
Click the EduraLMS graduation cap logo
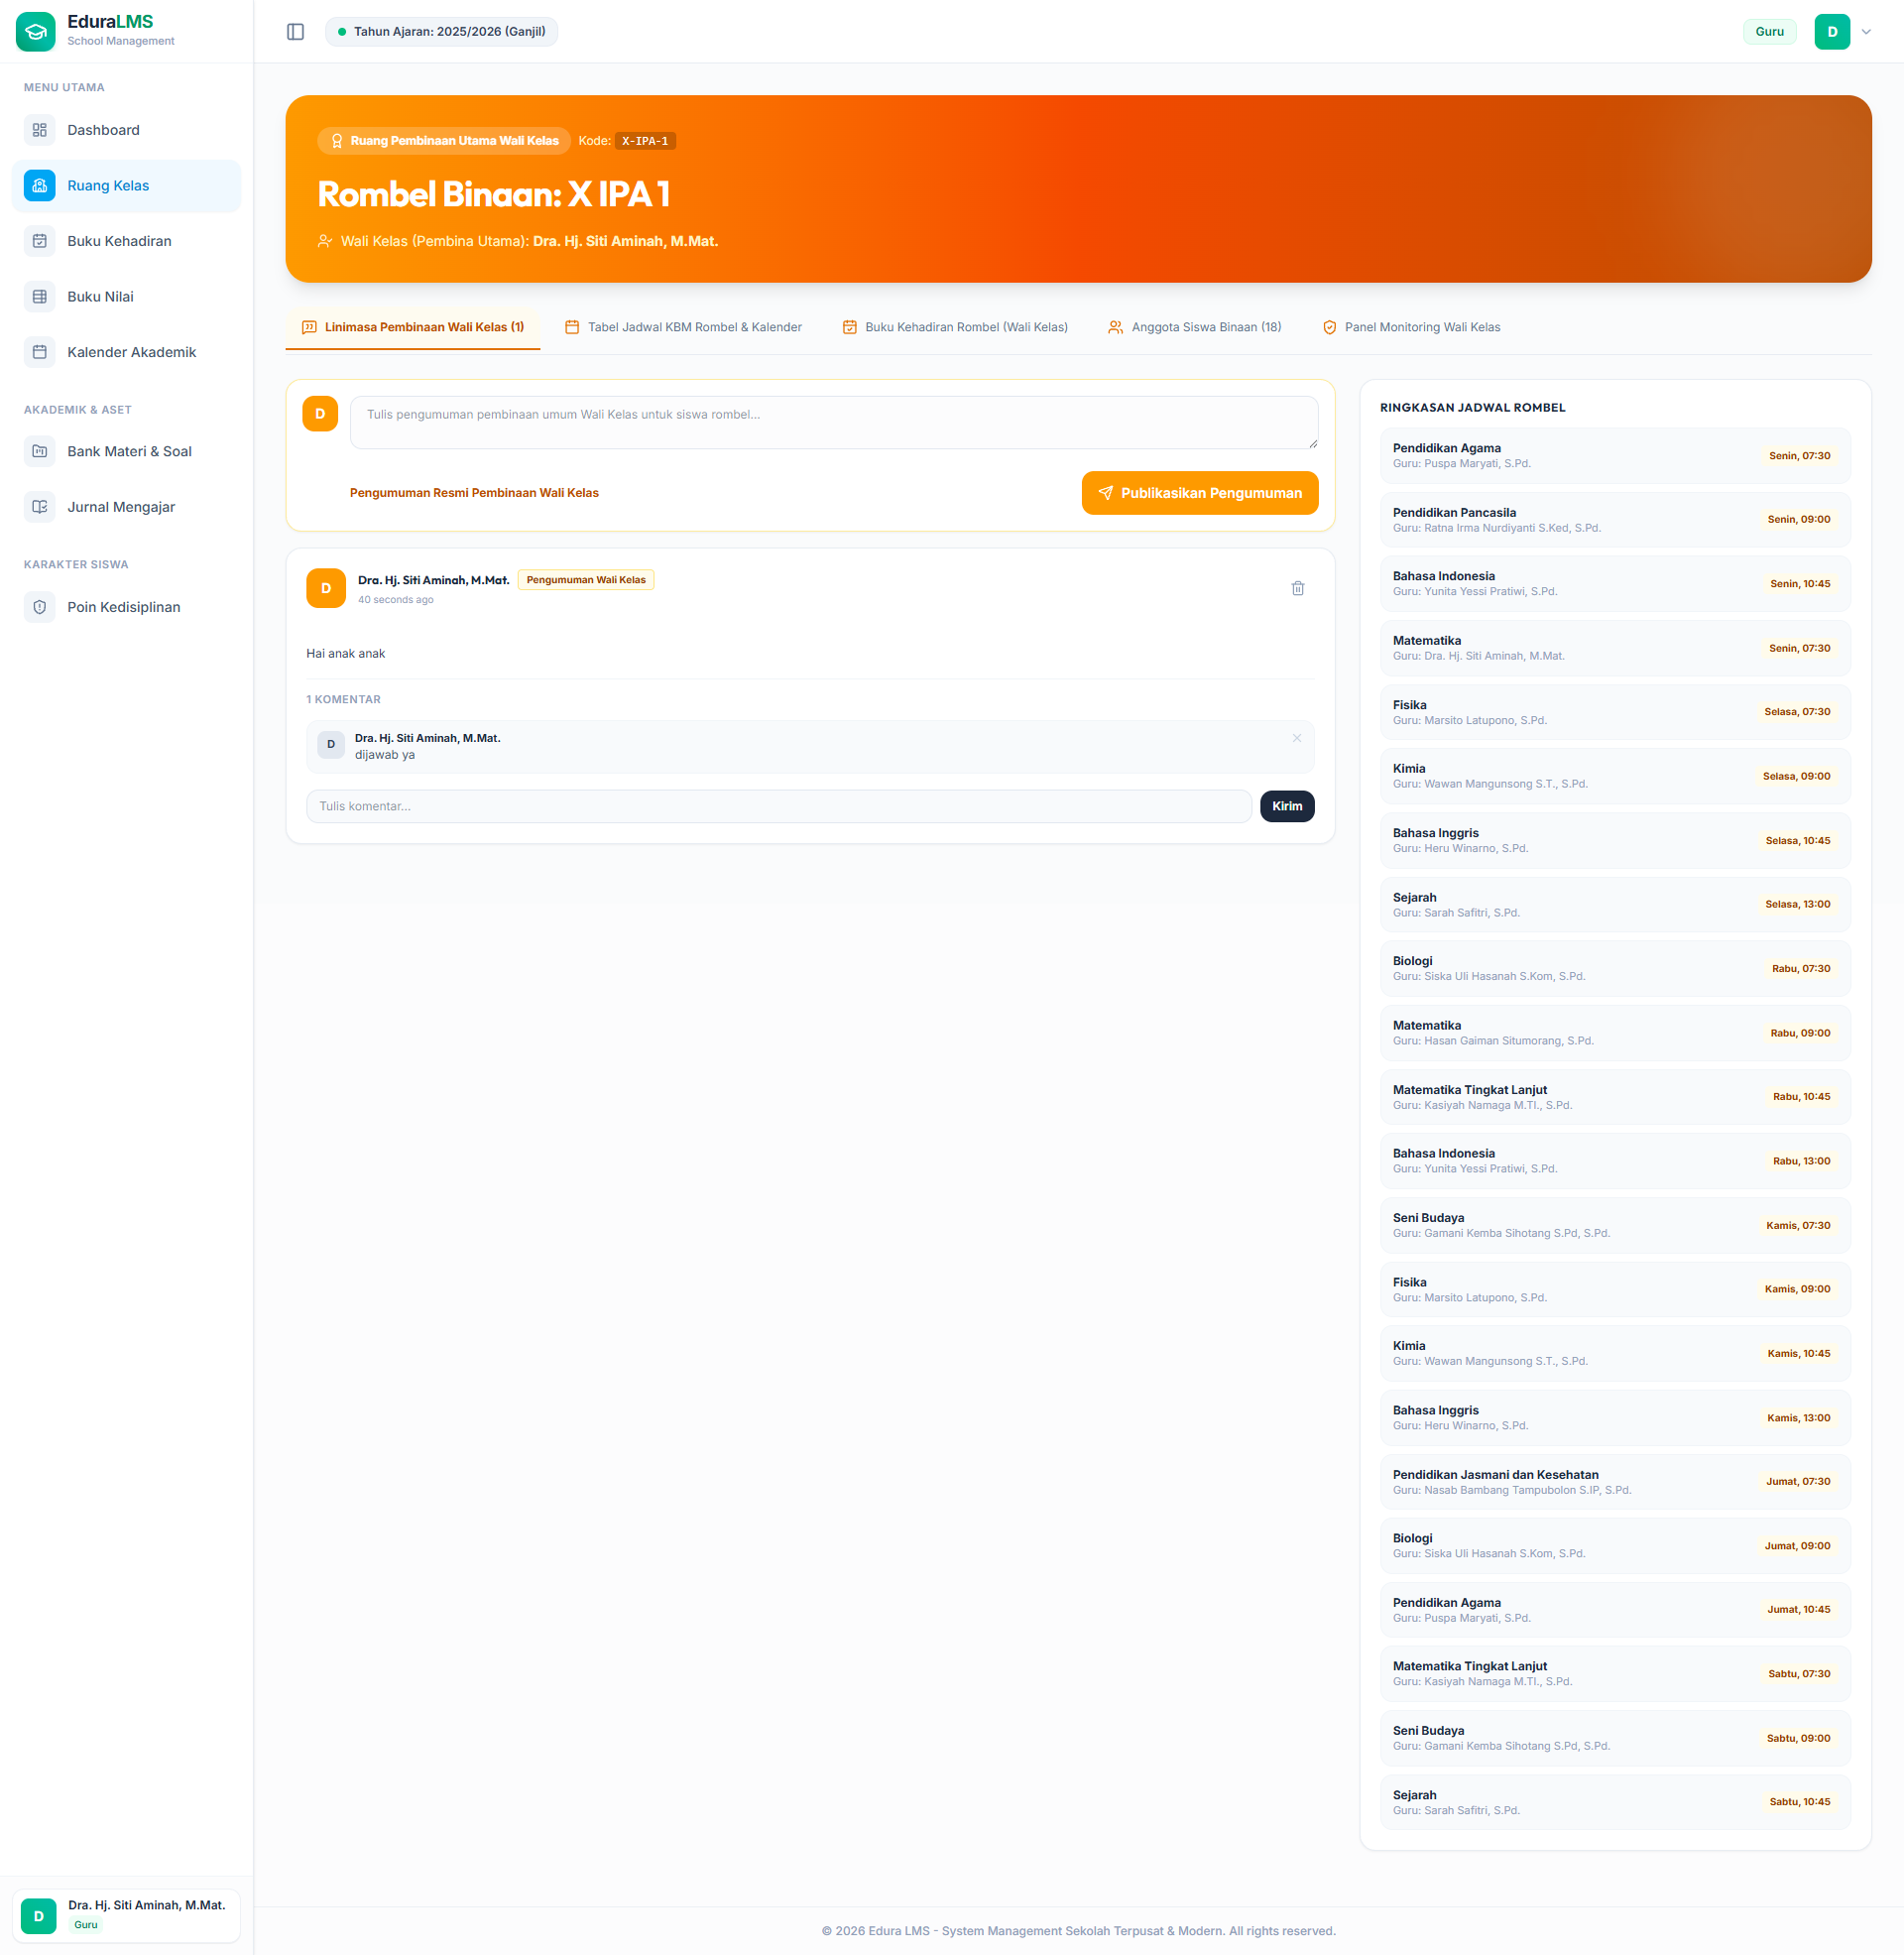(x=36, y=31)
